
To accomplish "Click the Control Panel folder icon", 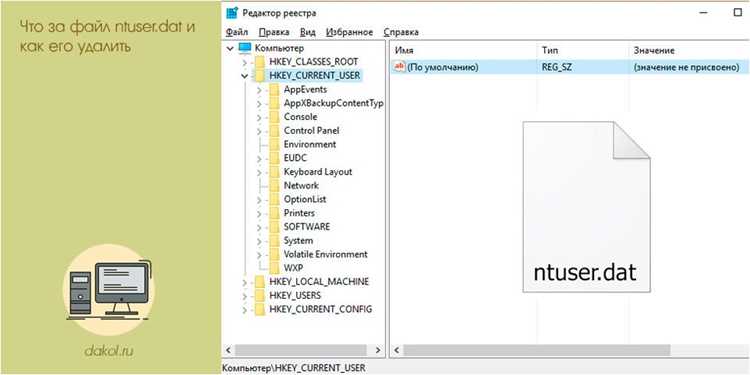I will point(274,131).
